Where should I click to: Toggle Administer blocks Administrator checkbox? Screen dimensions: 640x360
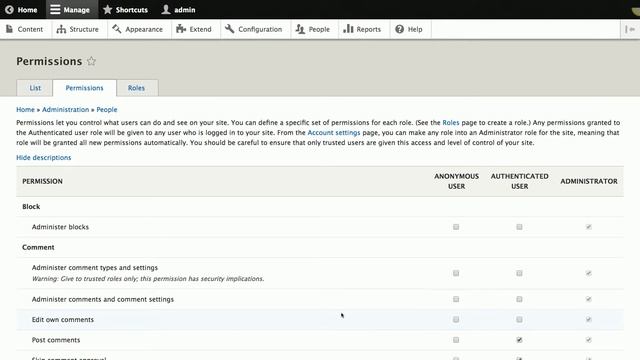point(589,227)
